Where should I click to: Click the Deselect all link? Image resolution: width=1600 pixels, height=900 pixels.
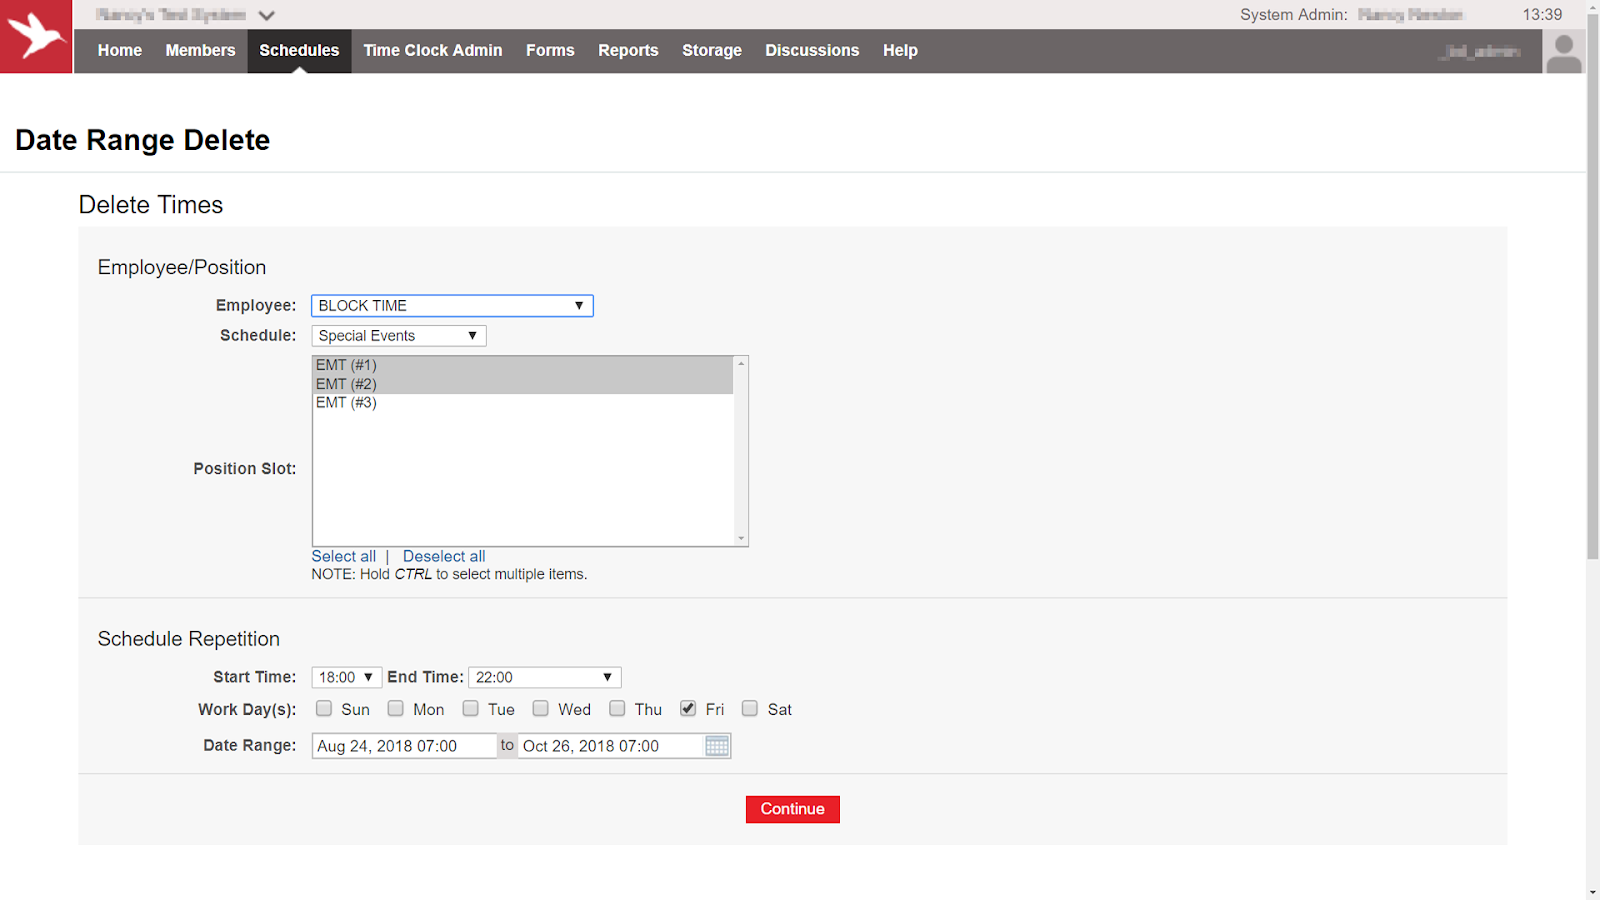tap(444, 557)
